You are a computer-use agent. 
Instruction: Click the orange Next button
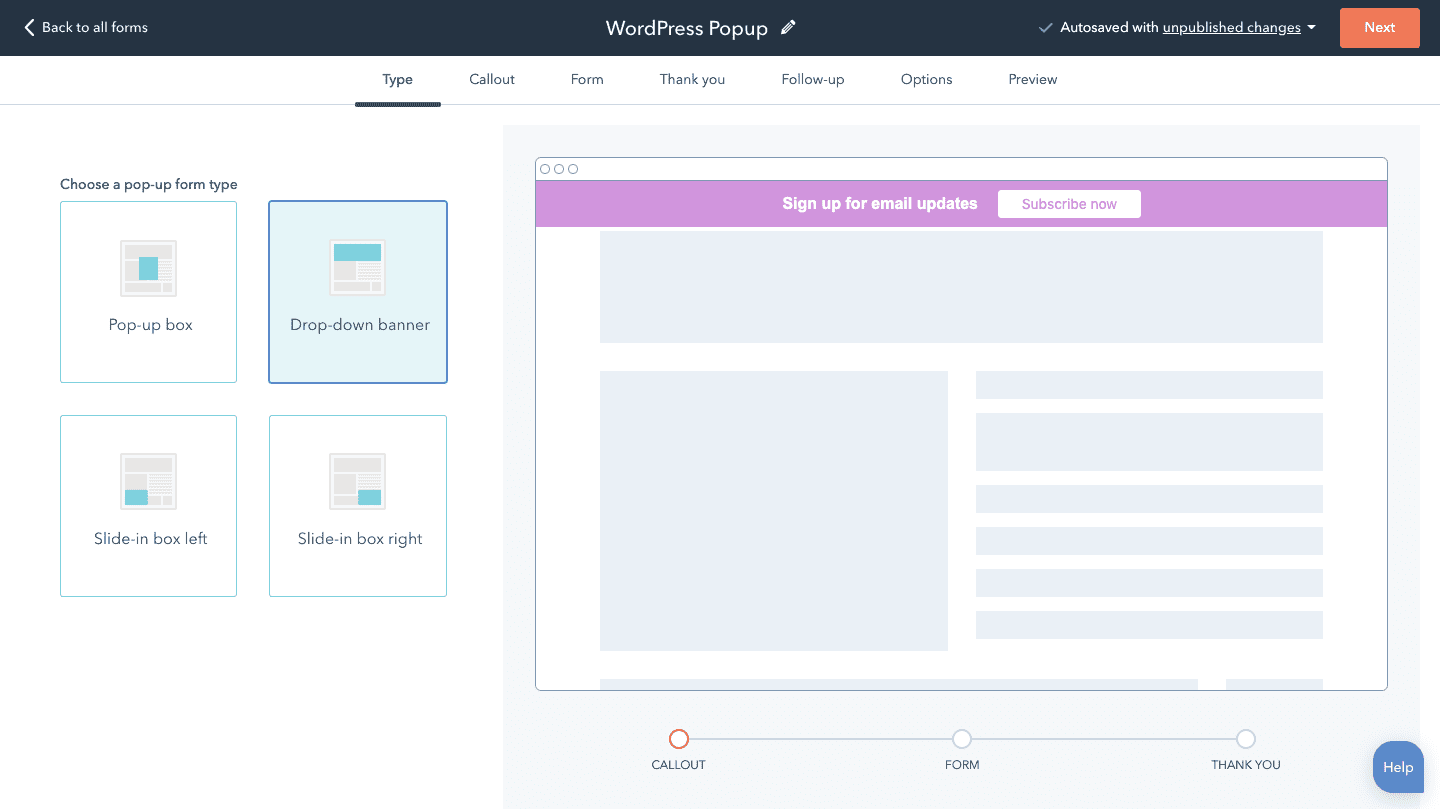coord(1379,28)
